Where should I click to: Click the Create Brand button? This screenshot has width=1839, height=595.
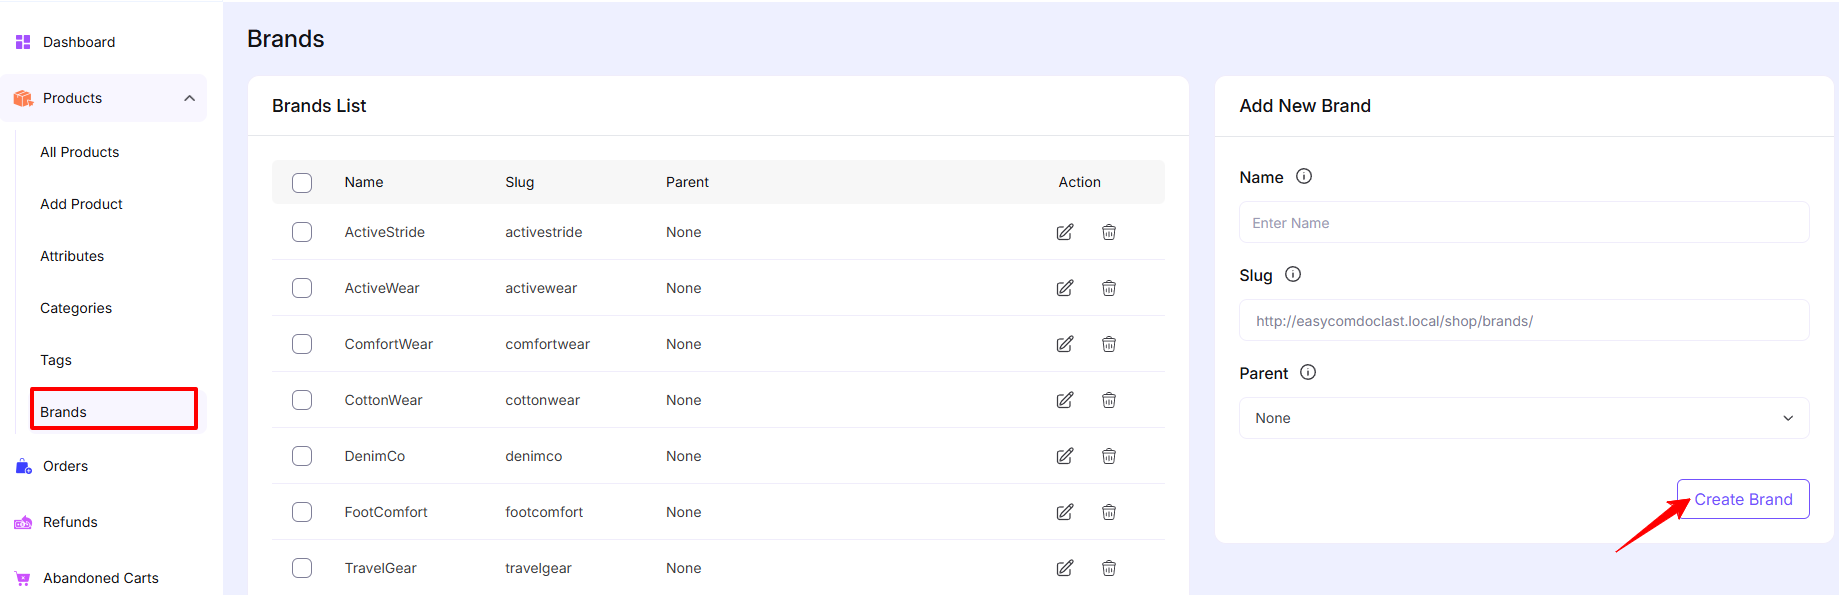tap(1742, 499)
